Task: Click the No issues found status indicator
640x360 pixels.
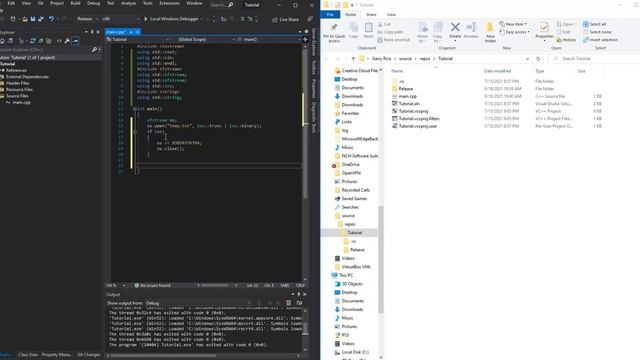Action: coord(153,285)
